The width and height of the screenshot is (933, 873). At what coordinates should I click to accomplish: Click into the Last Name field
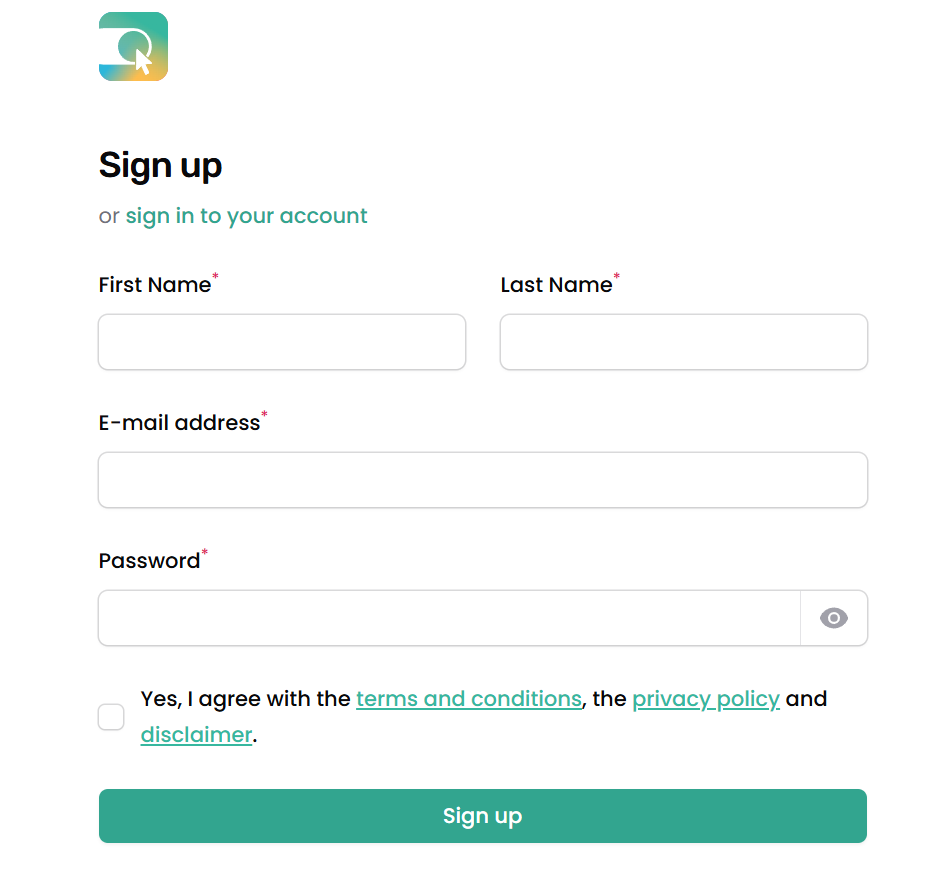pos(683,342)
